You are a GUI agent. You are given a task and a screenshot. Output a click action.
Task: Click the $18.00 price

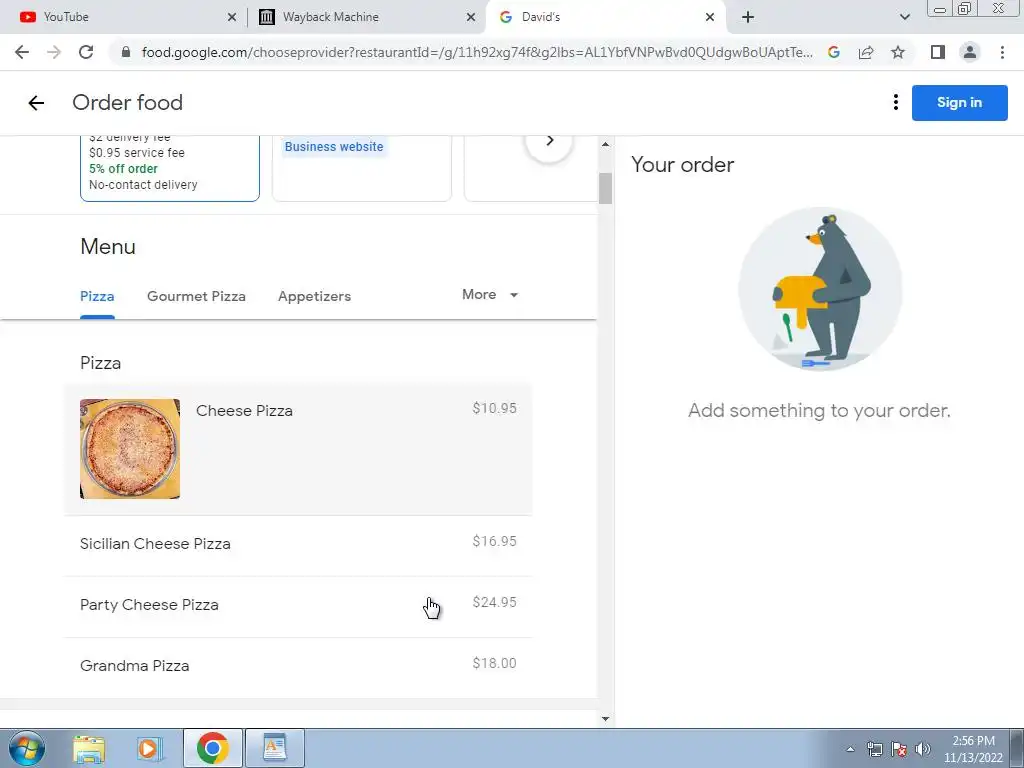click(x=494, y=664)
